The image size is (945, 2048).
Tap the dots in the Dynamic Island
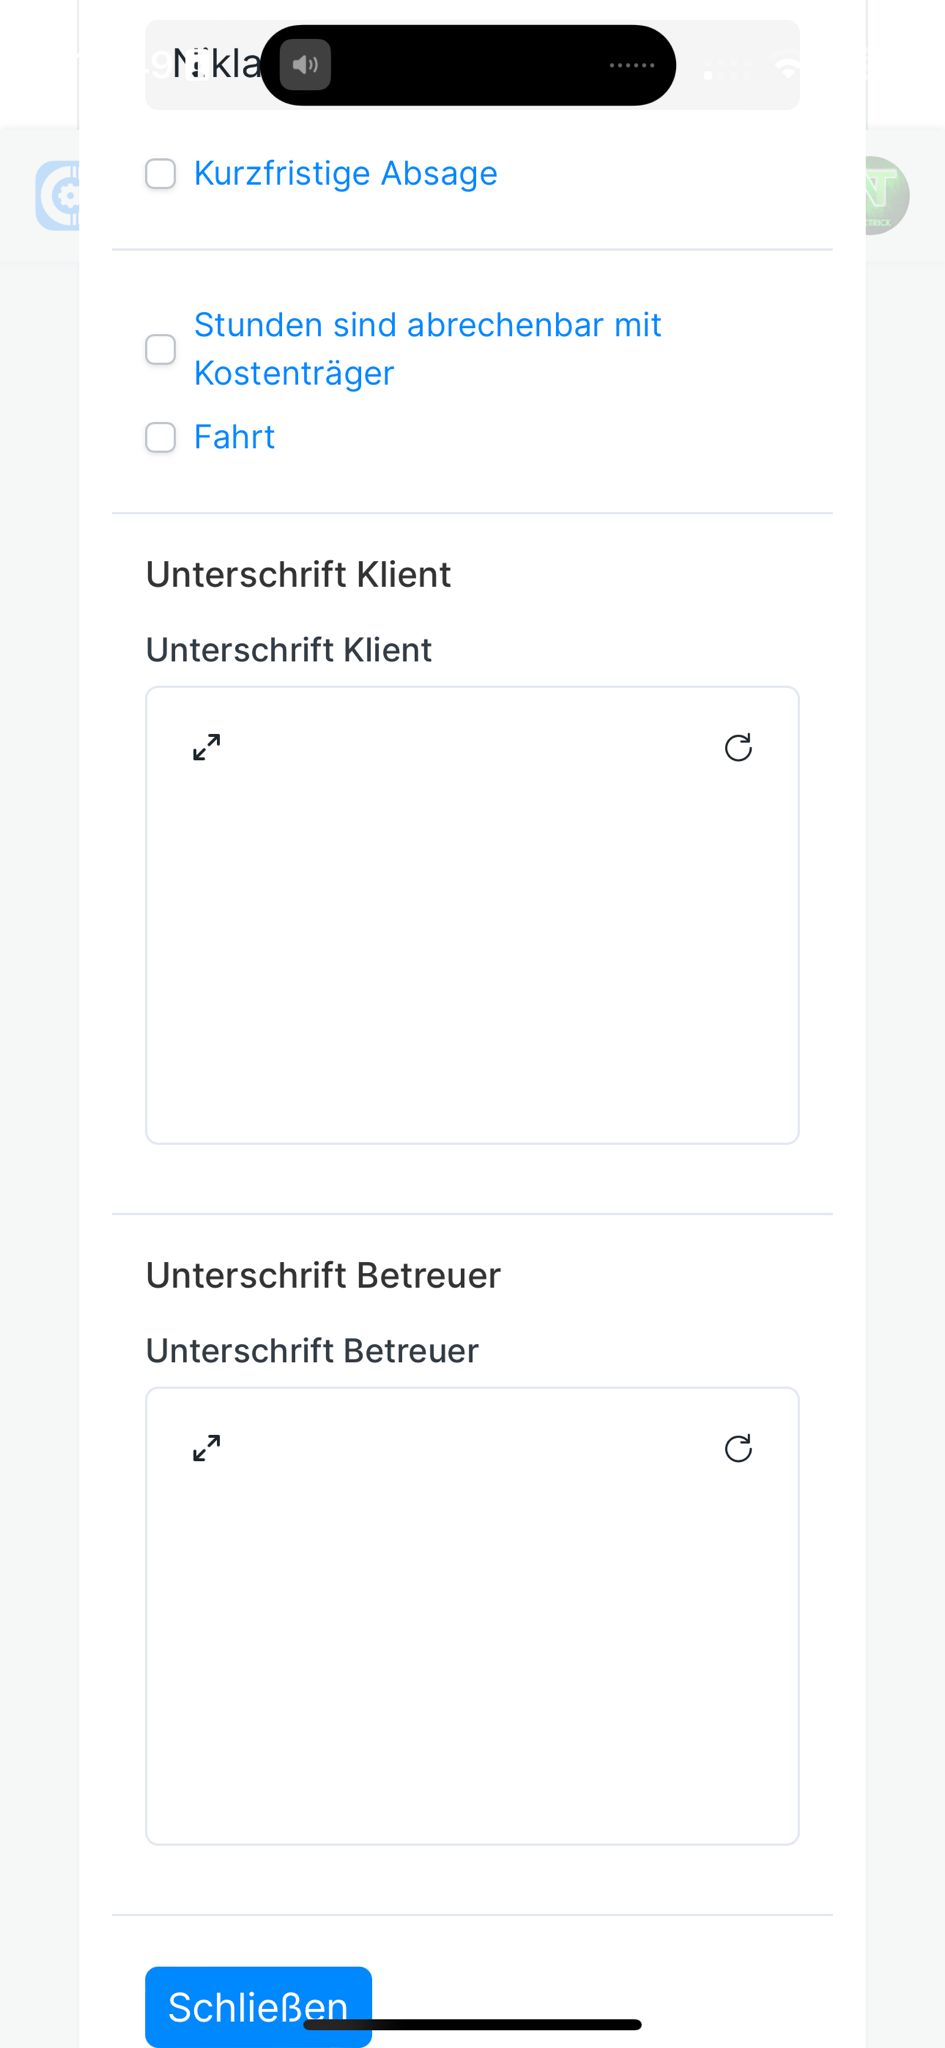click(x=632, y=65)
